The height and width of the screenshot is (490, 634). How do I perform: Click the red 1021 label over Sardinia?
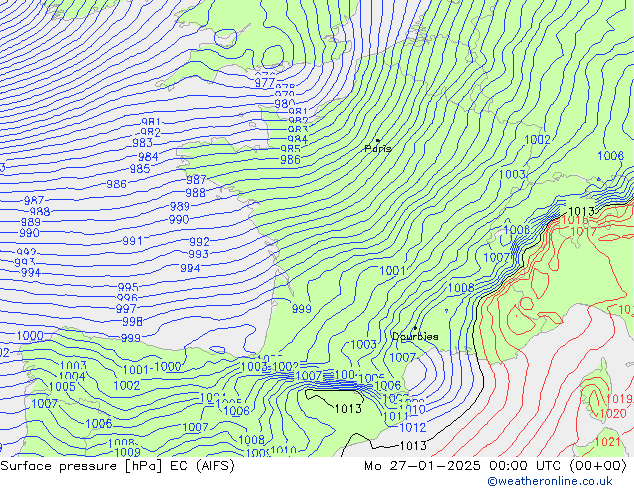(x=607, y=441)
